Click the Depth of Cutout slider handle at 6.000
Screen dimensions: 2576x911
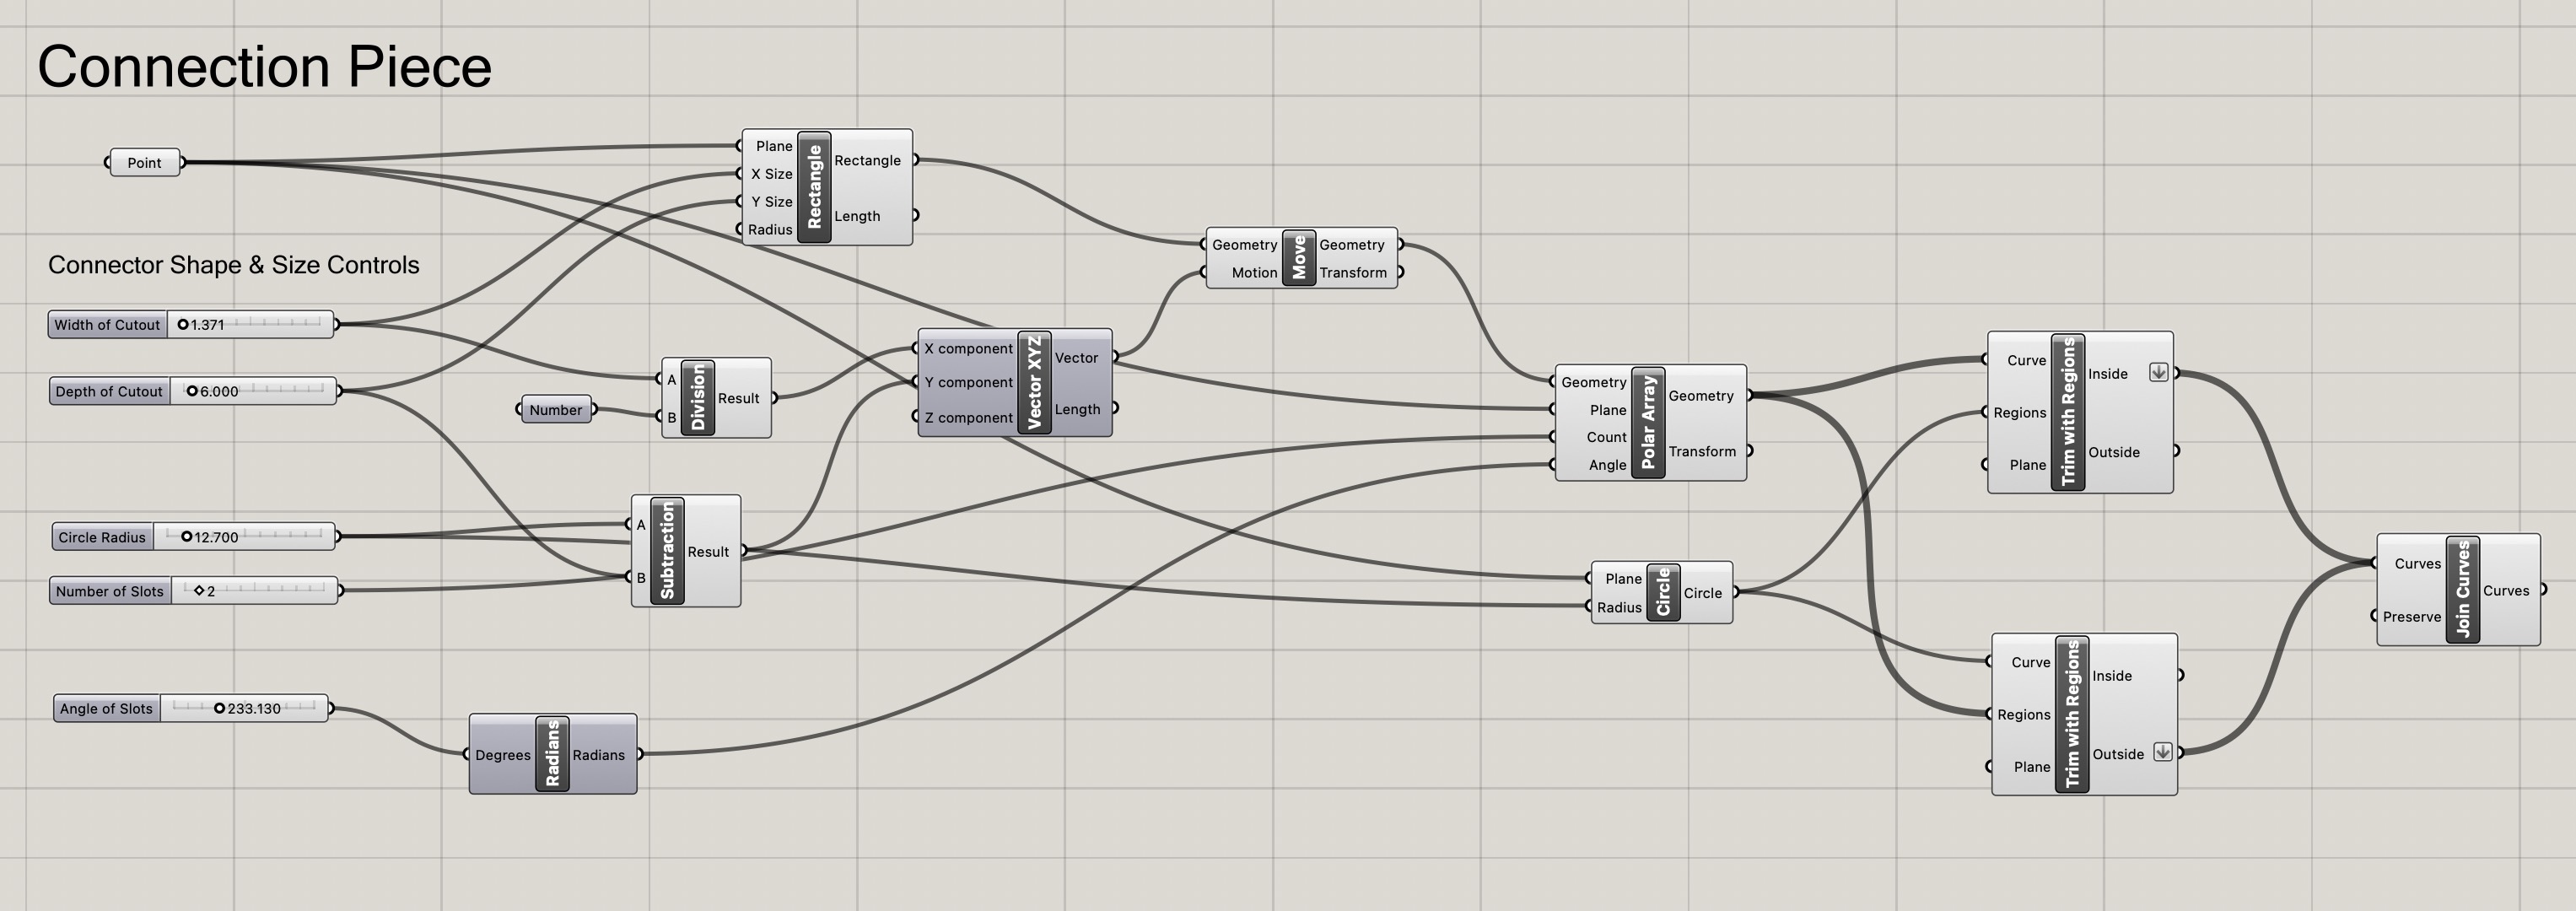point(192,391)
